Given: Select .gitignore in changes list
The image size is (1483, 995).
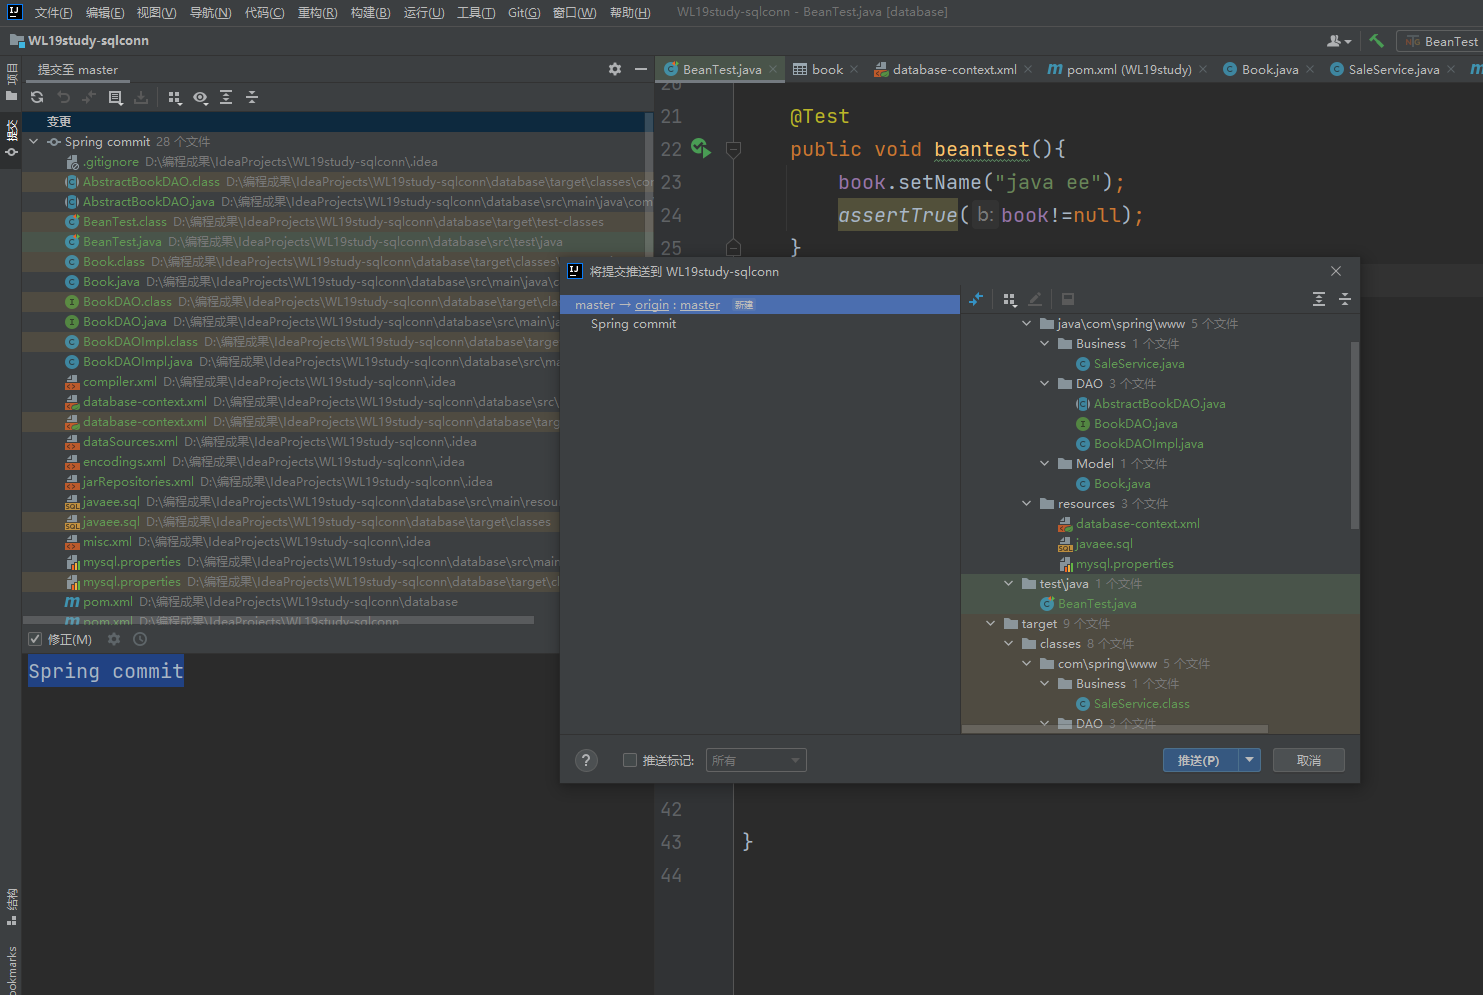Looking at the screenshot, I should (x=110, y=161).
